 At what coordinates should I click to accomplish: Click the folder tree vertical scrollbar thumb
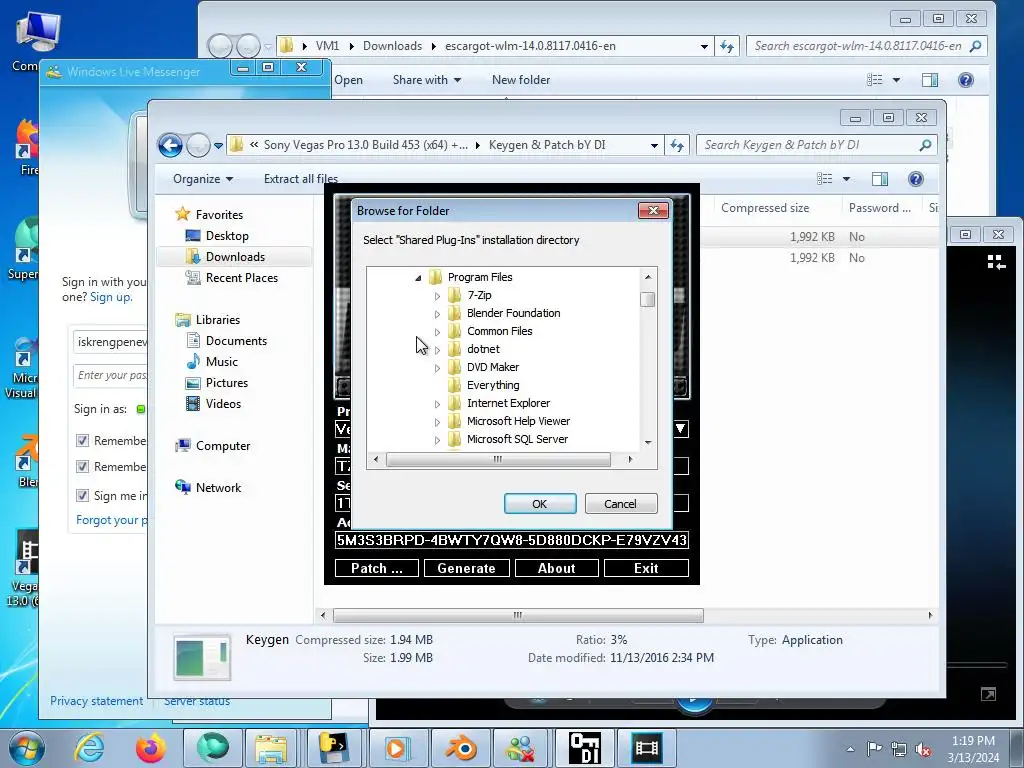(x=647, y=299)
